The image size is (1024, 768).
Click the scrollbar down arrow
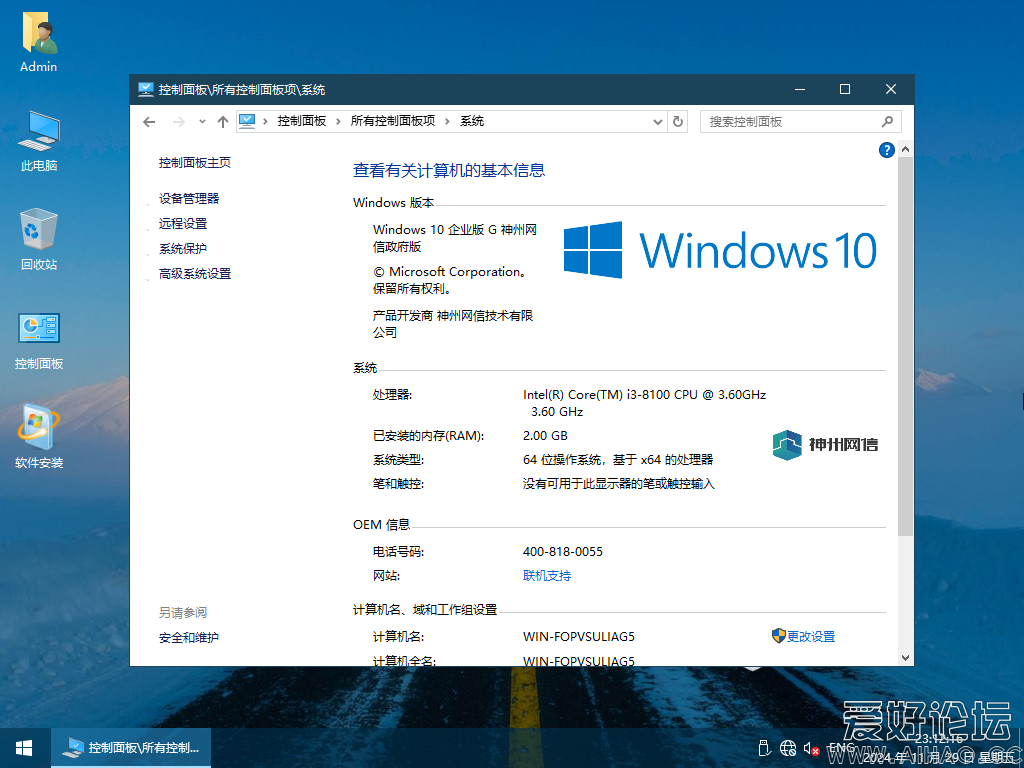click(905, 658)
